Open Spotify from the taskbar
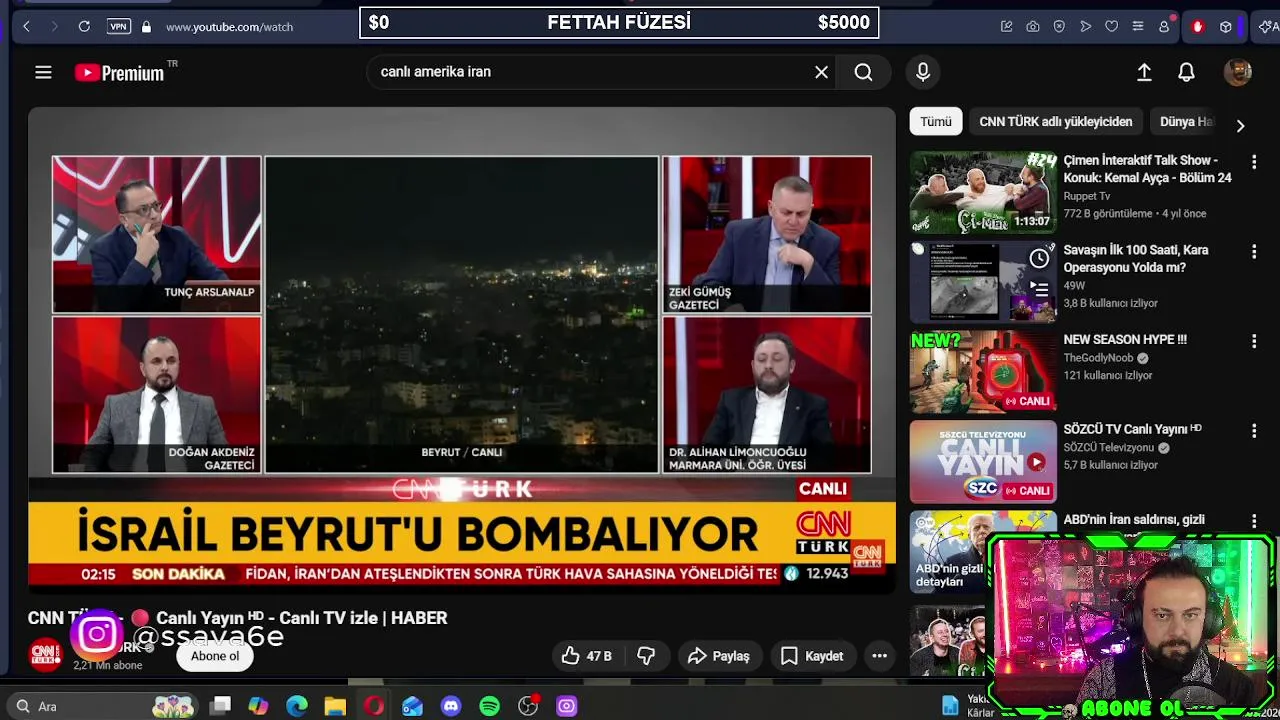 [489, 706]
